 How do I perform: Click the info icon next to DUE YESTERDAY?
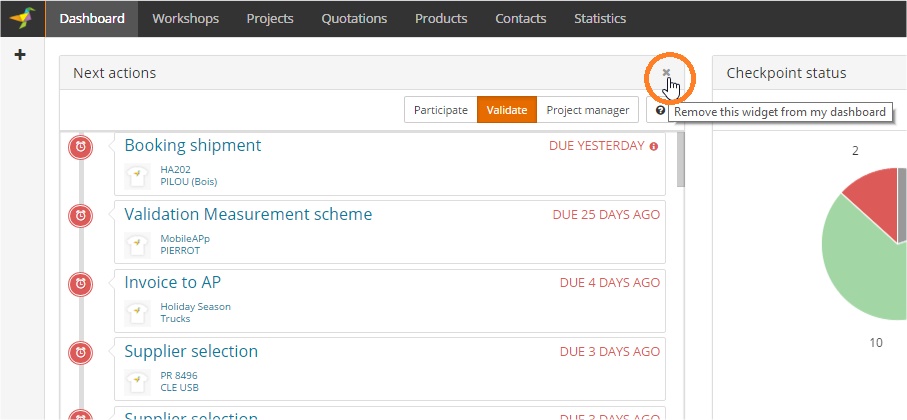[654, 146]
